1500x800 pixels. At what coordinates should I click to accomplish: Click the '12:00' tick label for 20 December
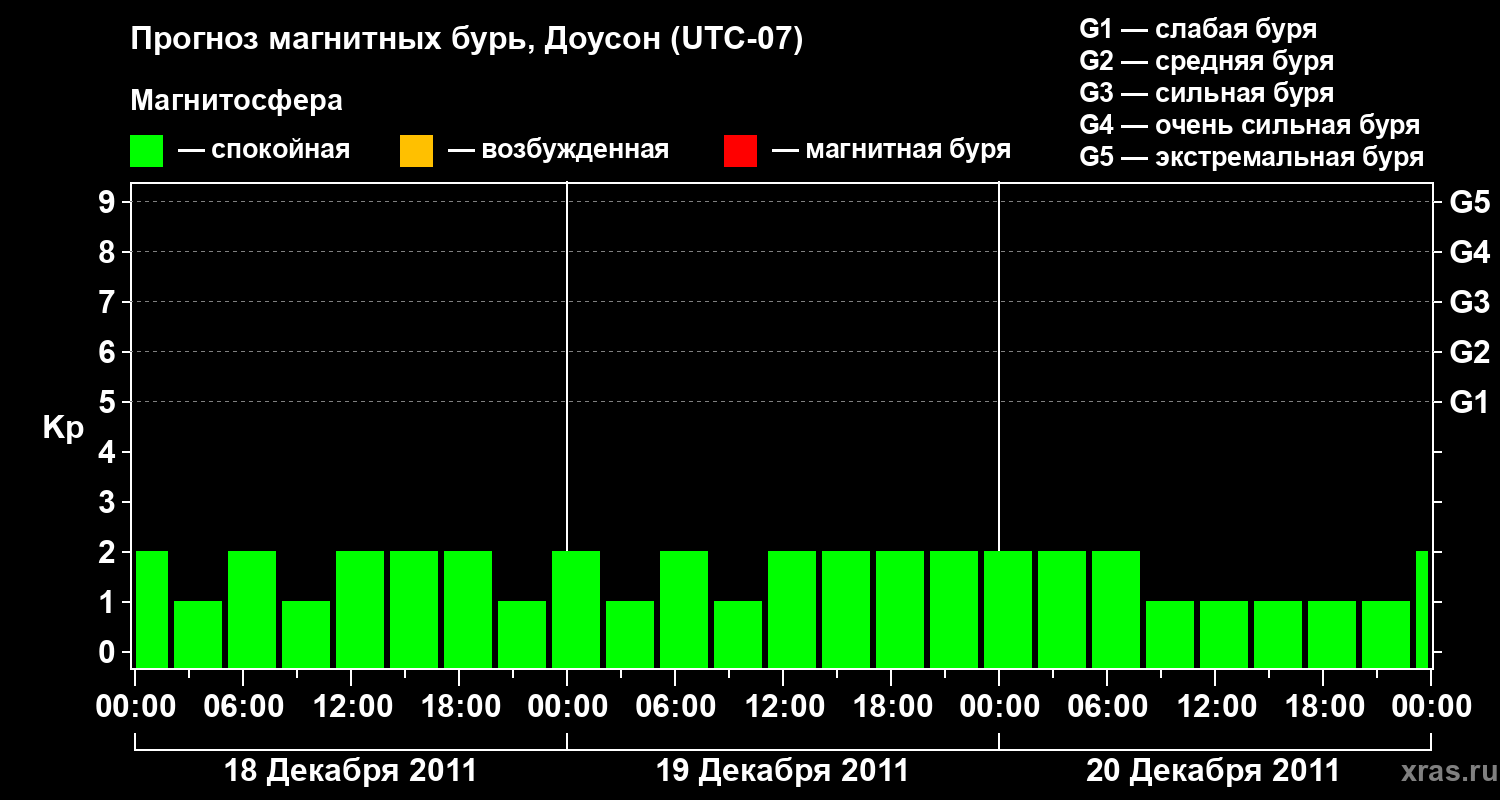[1216, 707]
